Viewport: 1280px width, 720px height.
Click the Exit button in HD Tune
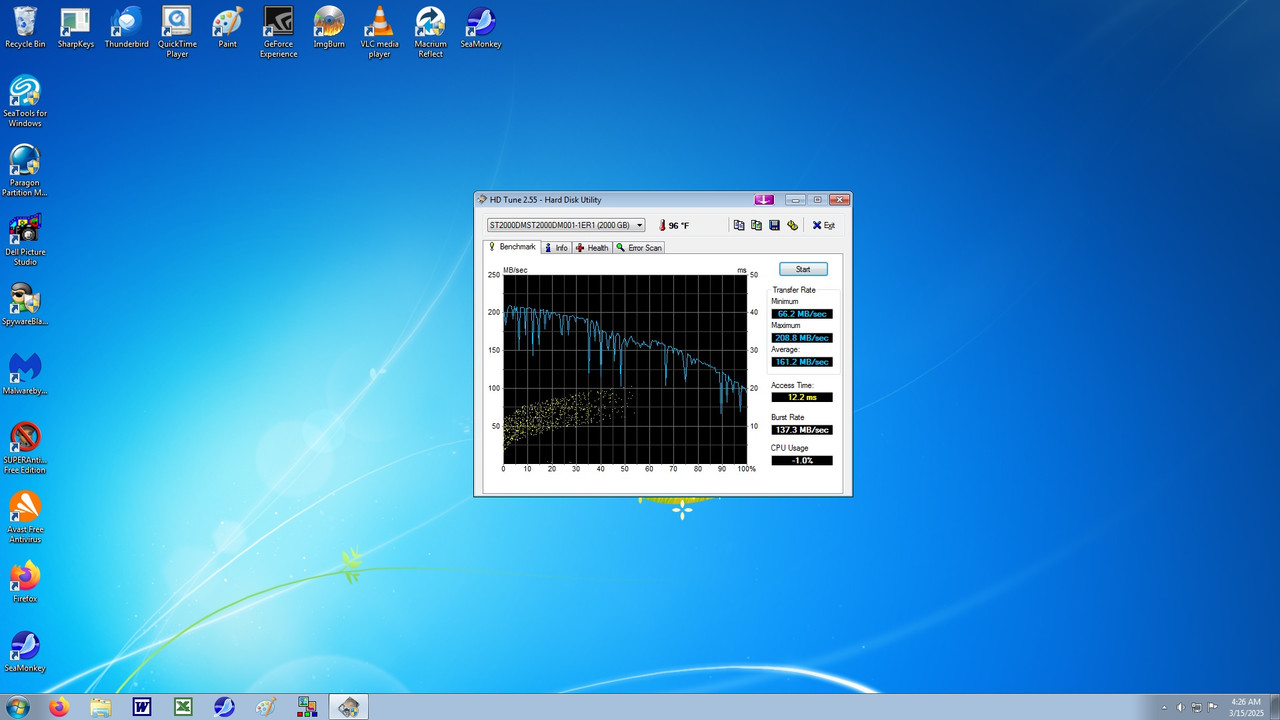pyautogui.click(x=823, y=225)
